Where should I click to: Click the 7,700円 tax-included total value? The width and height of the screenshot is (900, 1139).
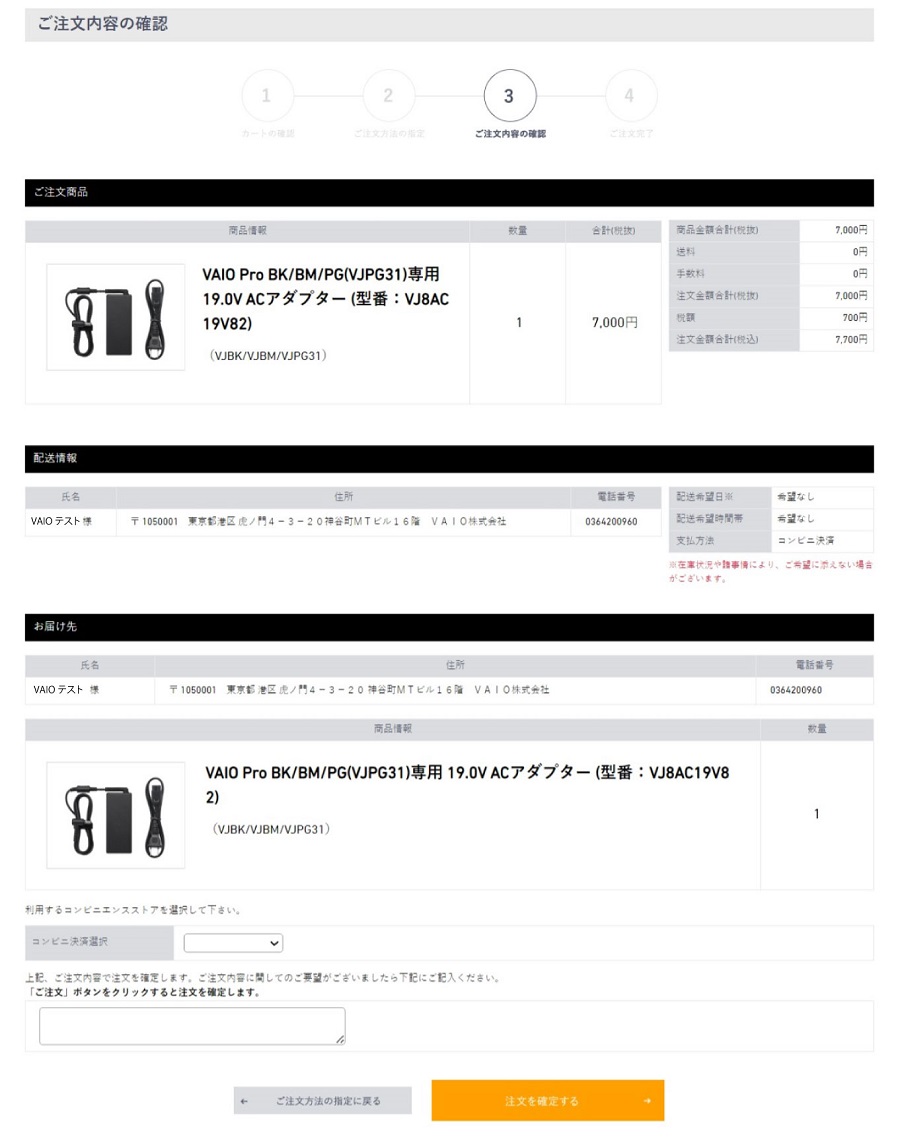pos(851,339)
